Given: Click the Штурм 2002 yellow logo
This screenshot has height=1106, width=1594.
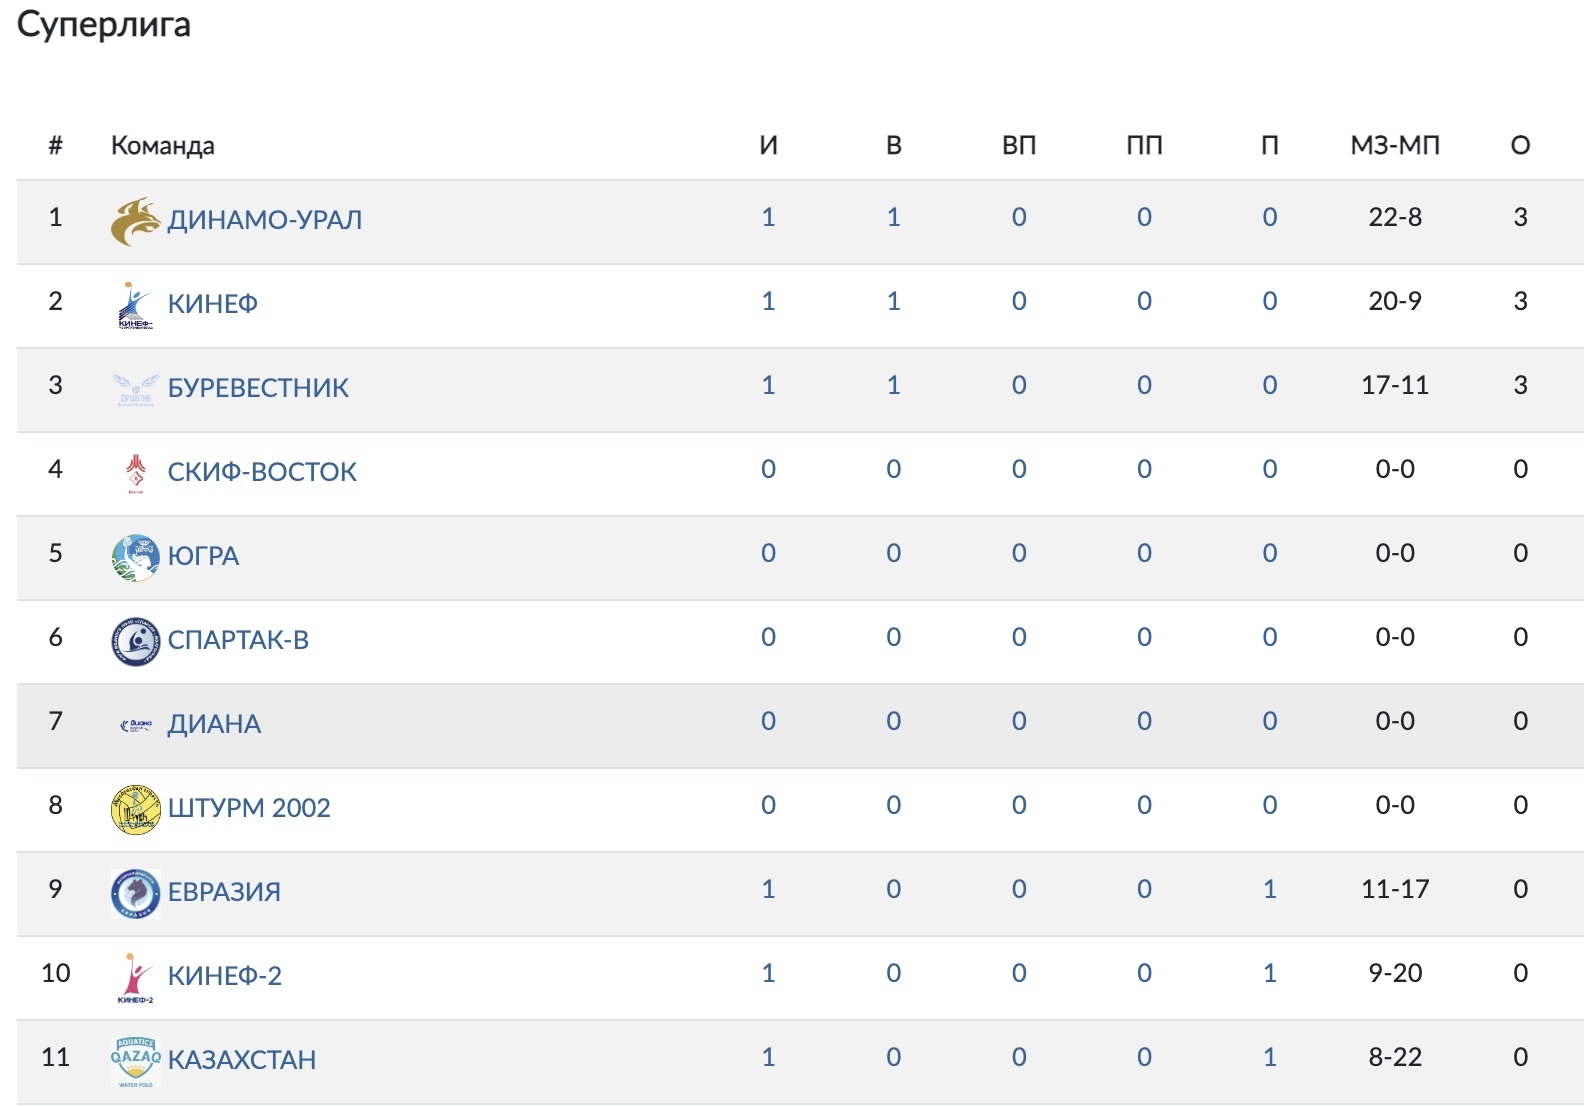Looking at the screenshot, I should (135, 809).
